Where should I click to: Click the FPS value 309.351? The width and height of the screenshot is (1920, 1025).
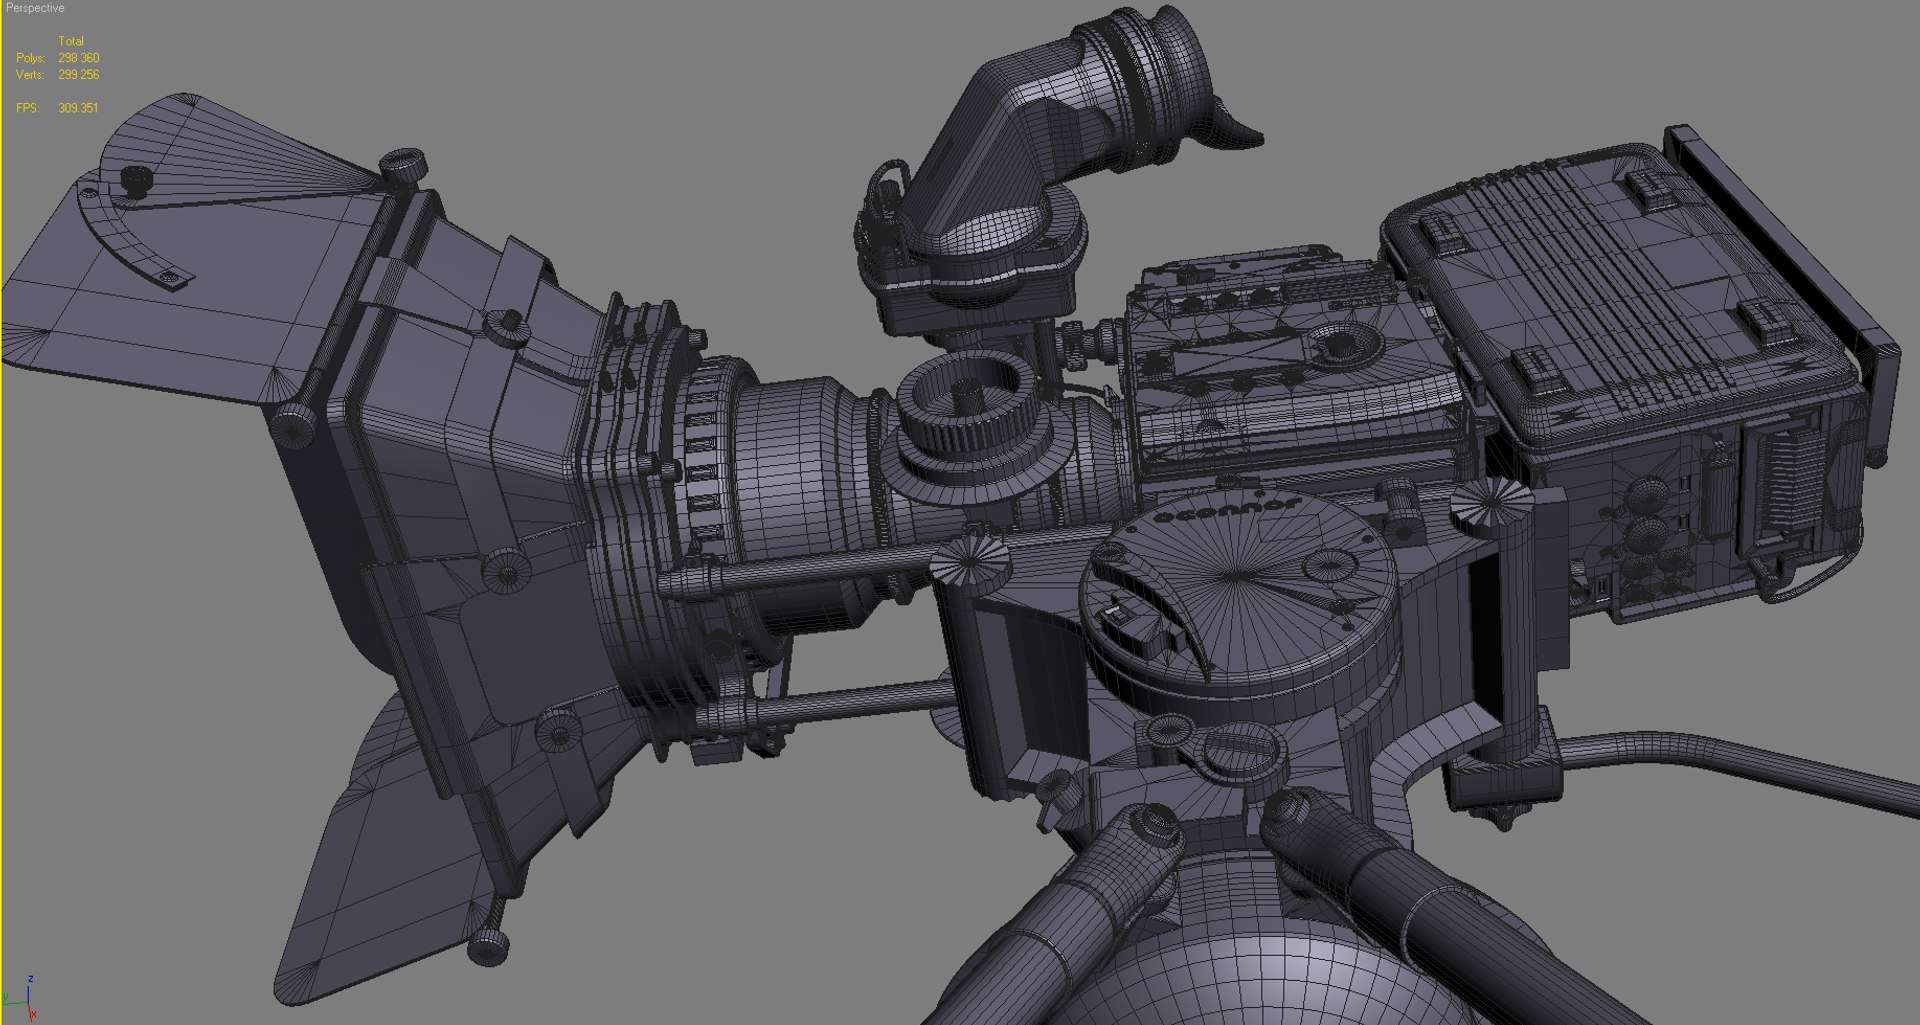point(78,108)
